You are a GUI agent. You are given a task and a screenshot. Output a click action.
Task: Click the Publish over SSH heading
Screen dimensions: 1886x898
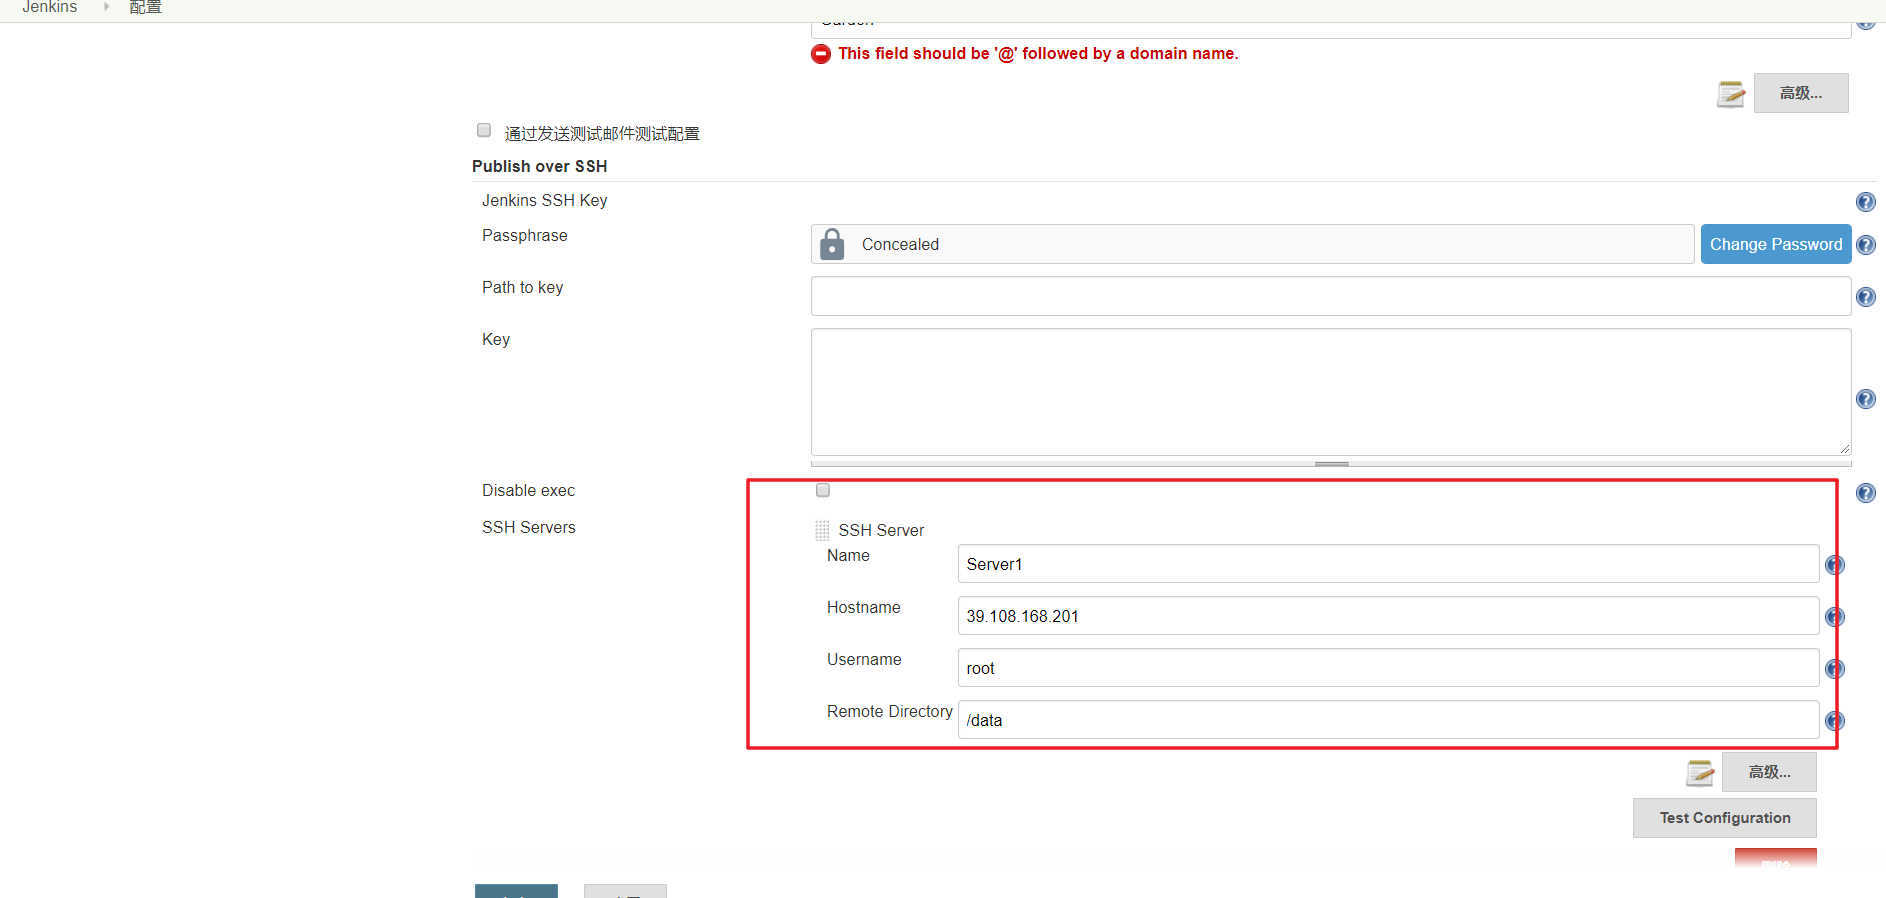click(x=540, y=166)
